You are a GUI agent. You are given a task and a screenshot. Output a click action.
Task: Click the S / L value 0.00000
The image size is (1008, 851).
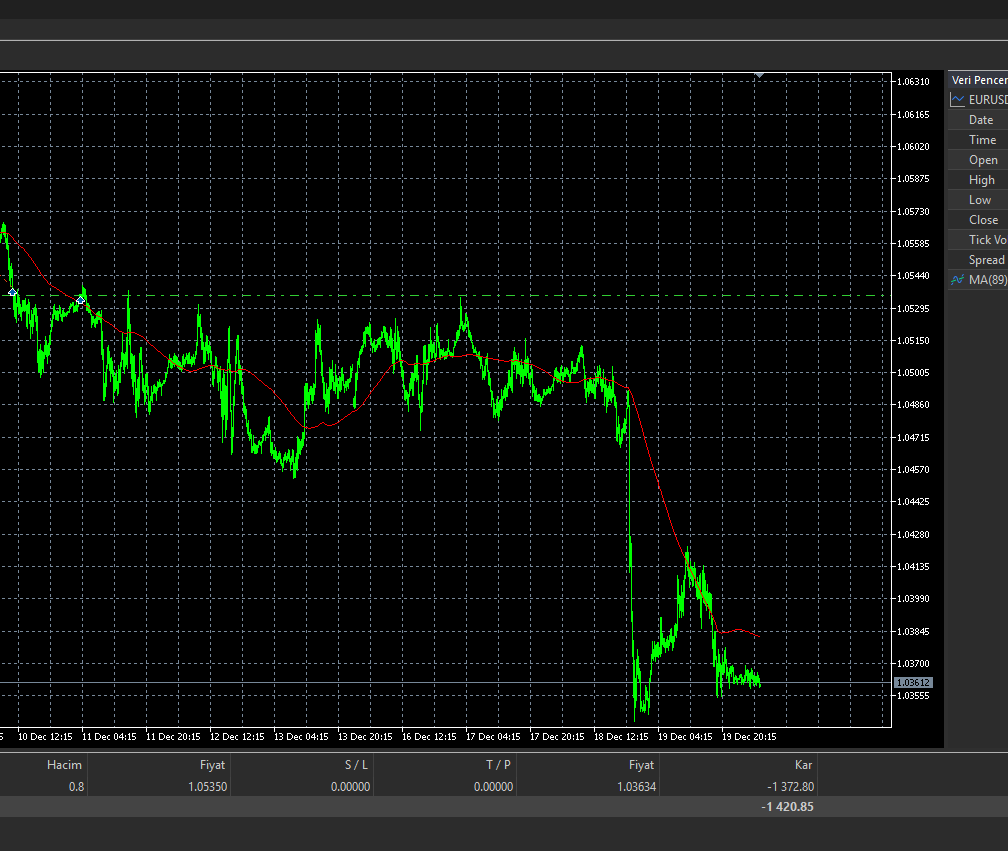350,787
